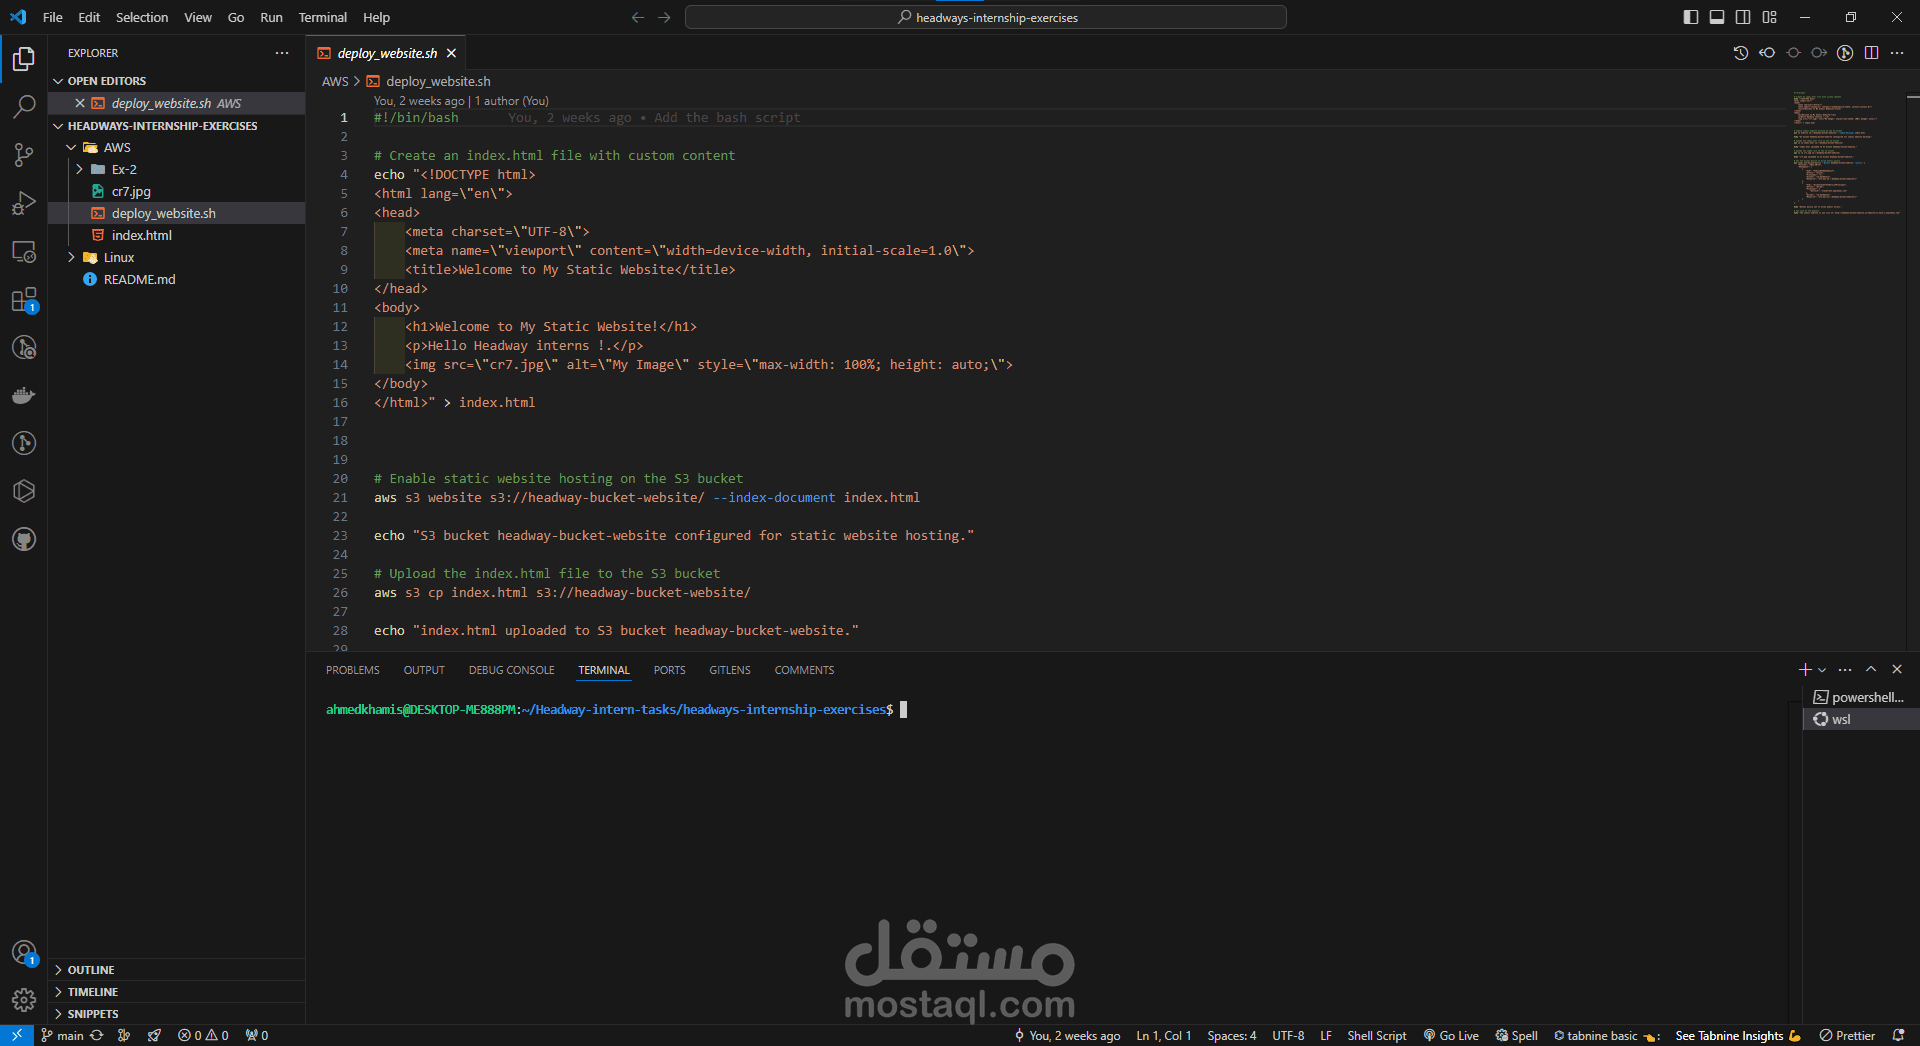
Task: Click Synchronize Changes icon beside main branch
Action: click(97, 1035)
